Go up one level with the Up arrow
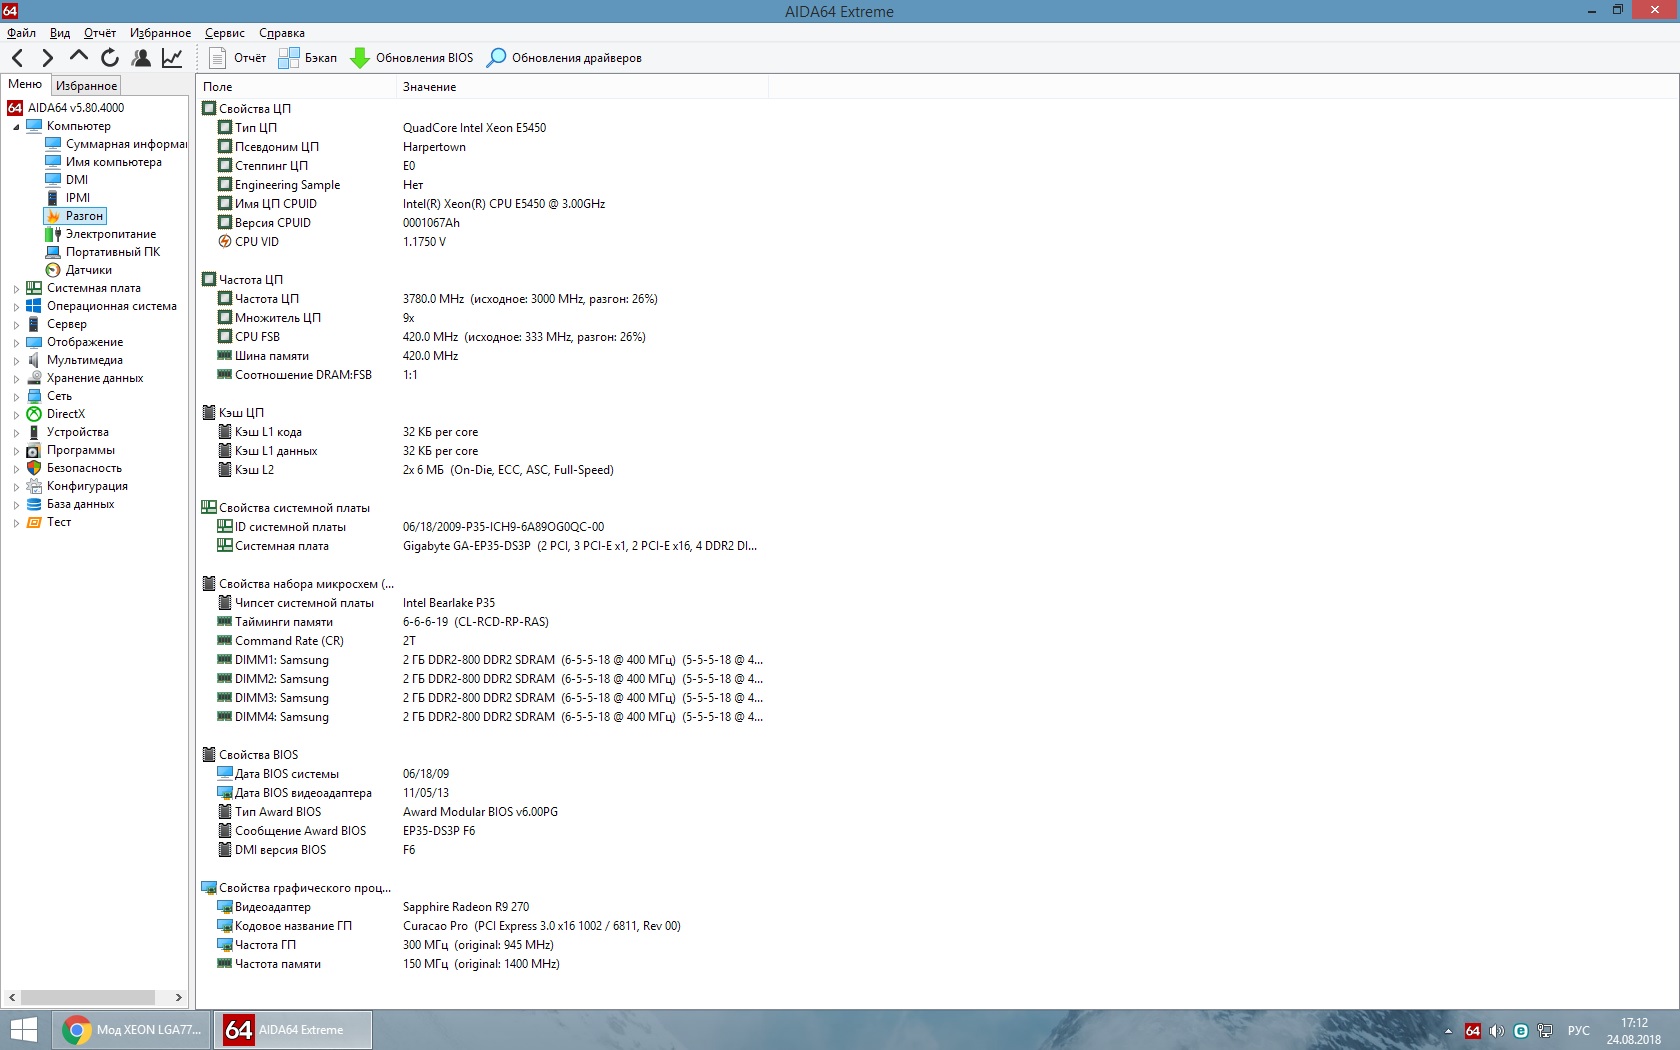 [79, 57]
